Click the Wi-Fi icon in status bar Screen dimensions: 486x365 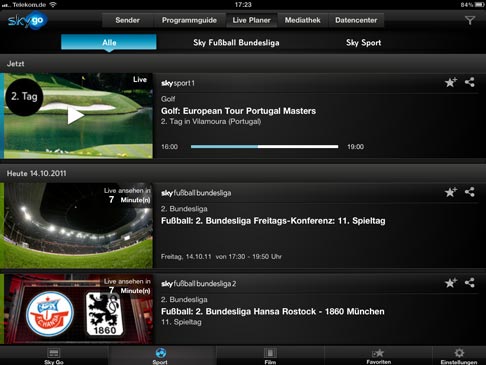click(53, 4)
